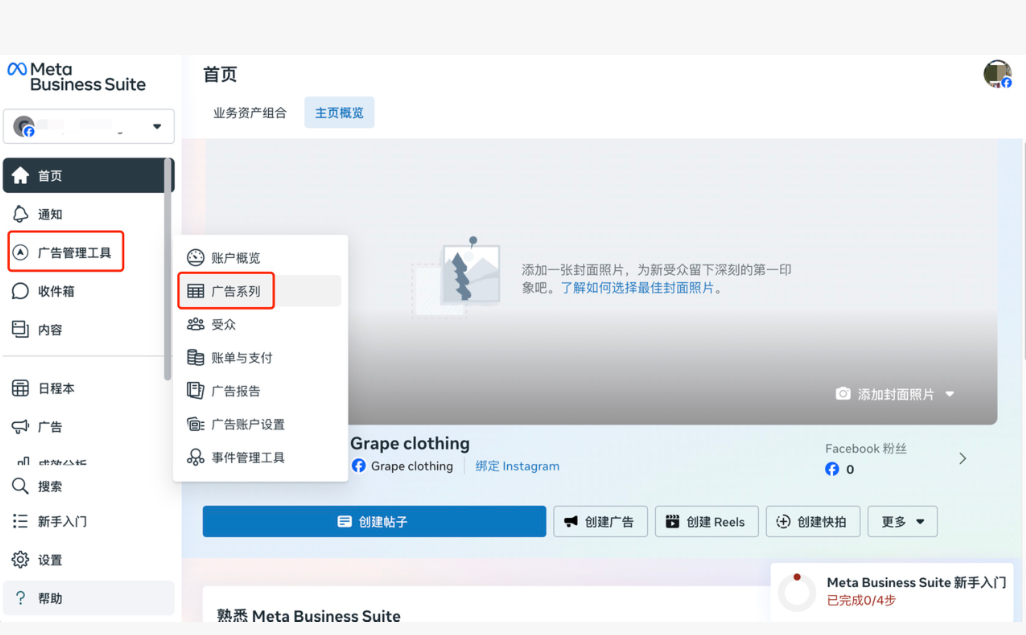Viewport: 1026px width, 635px height.
Task: Click the megaphone icon for 广告
Action: coord(20,427)
